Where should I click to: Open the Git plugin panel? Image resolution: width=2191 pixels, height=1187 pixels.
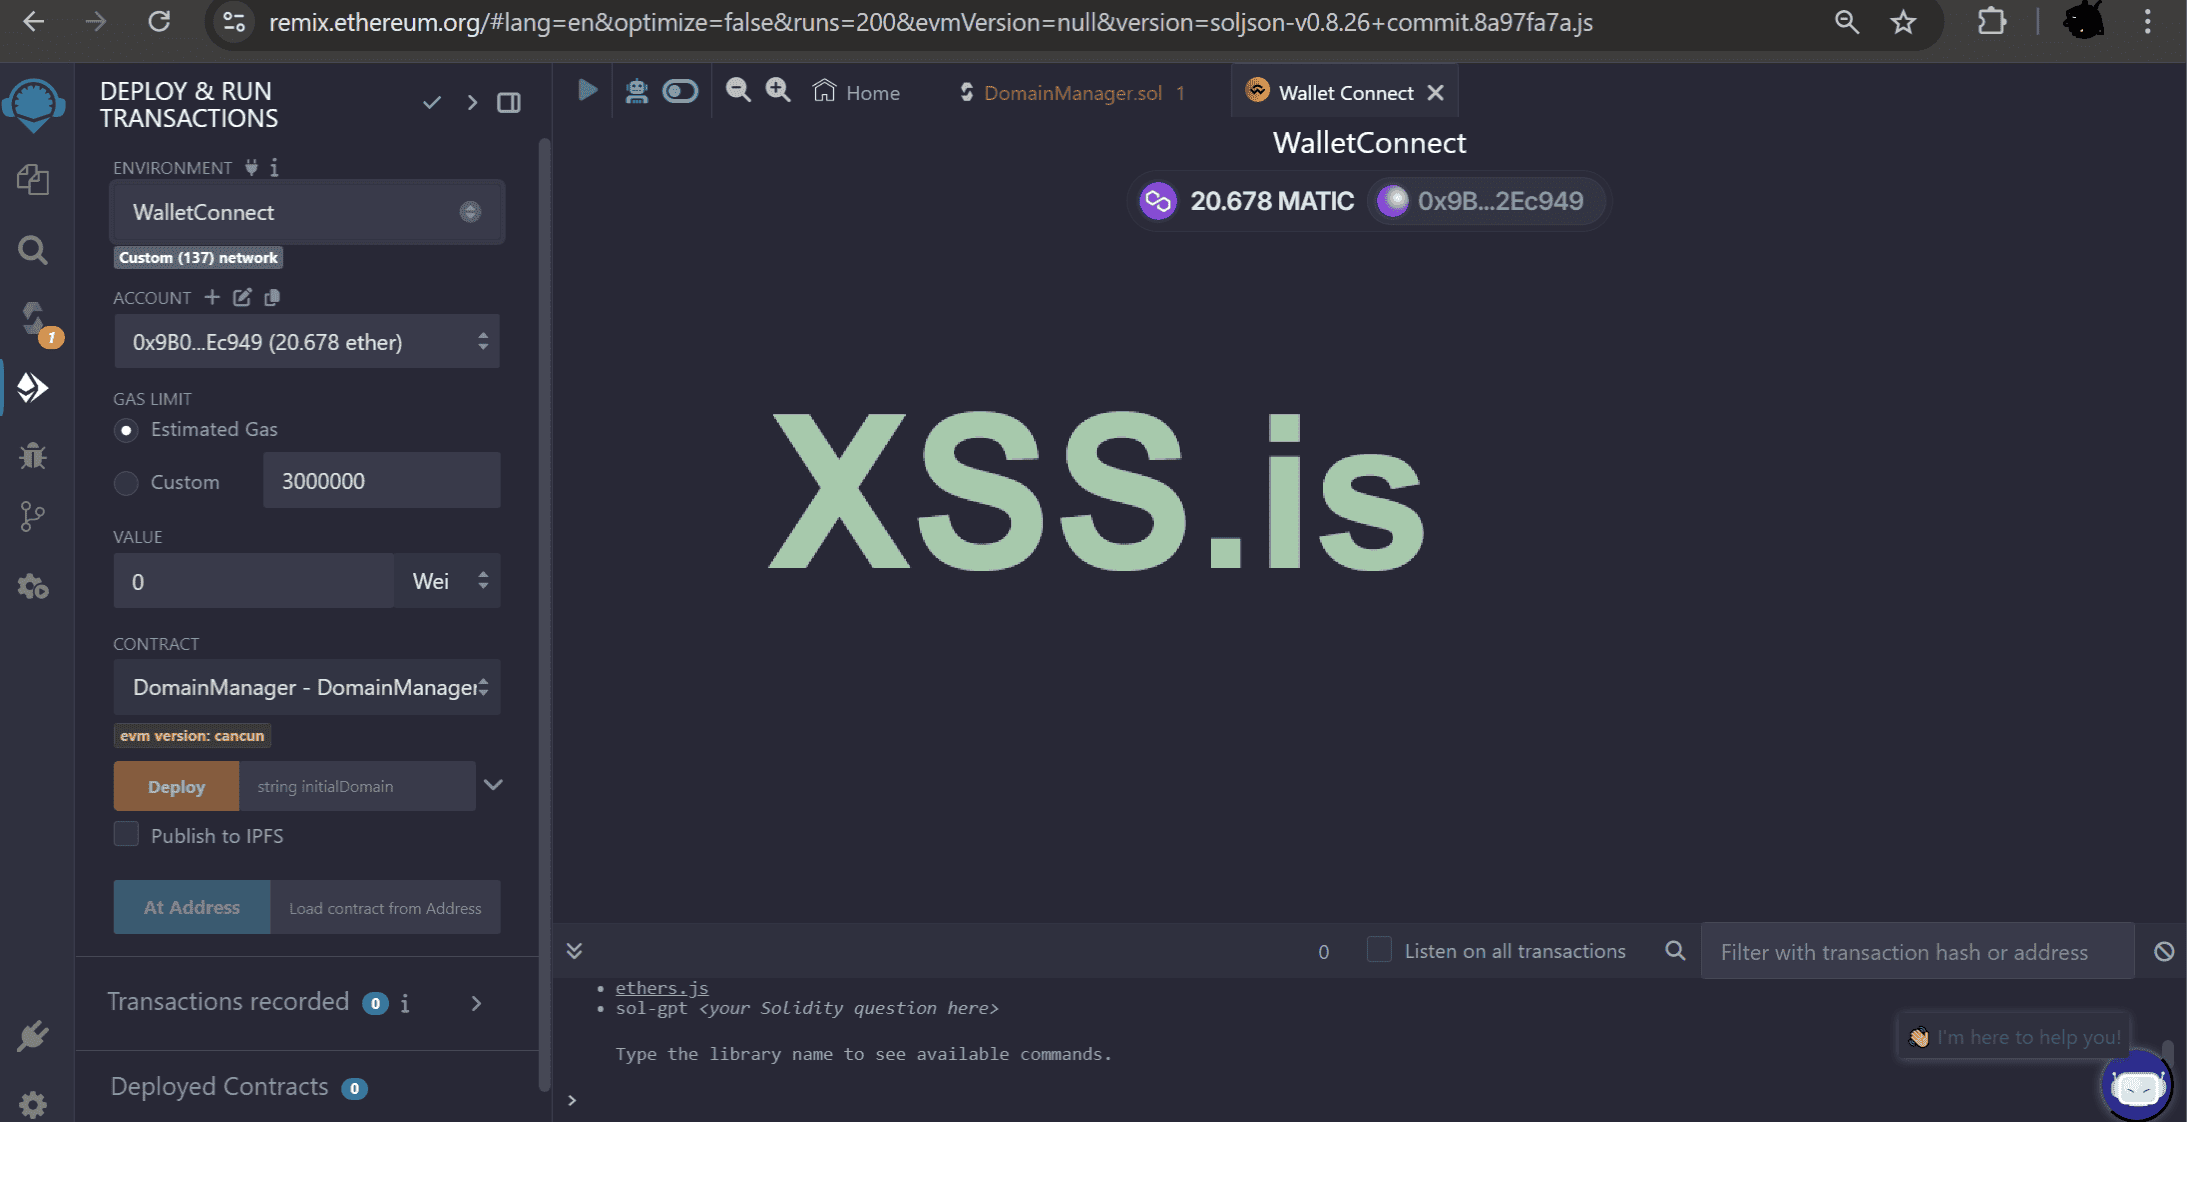pyautogui.click(x=33, y=516)
